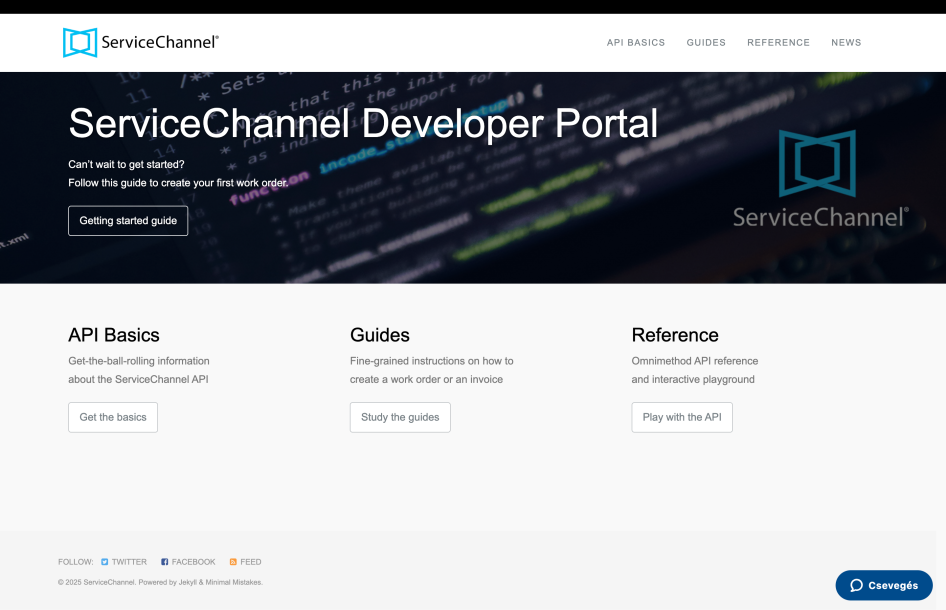Open the Guides navigation item
This screenshot has height=610, width=946.
[x=706, y=43]
